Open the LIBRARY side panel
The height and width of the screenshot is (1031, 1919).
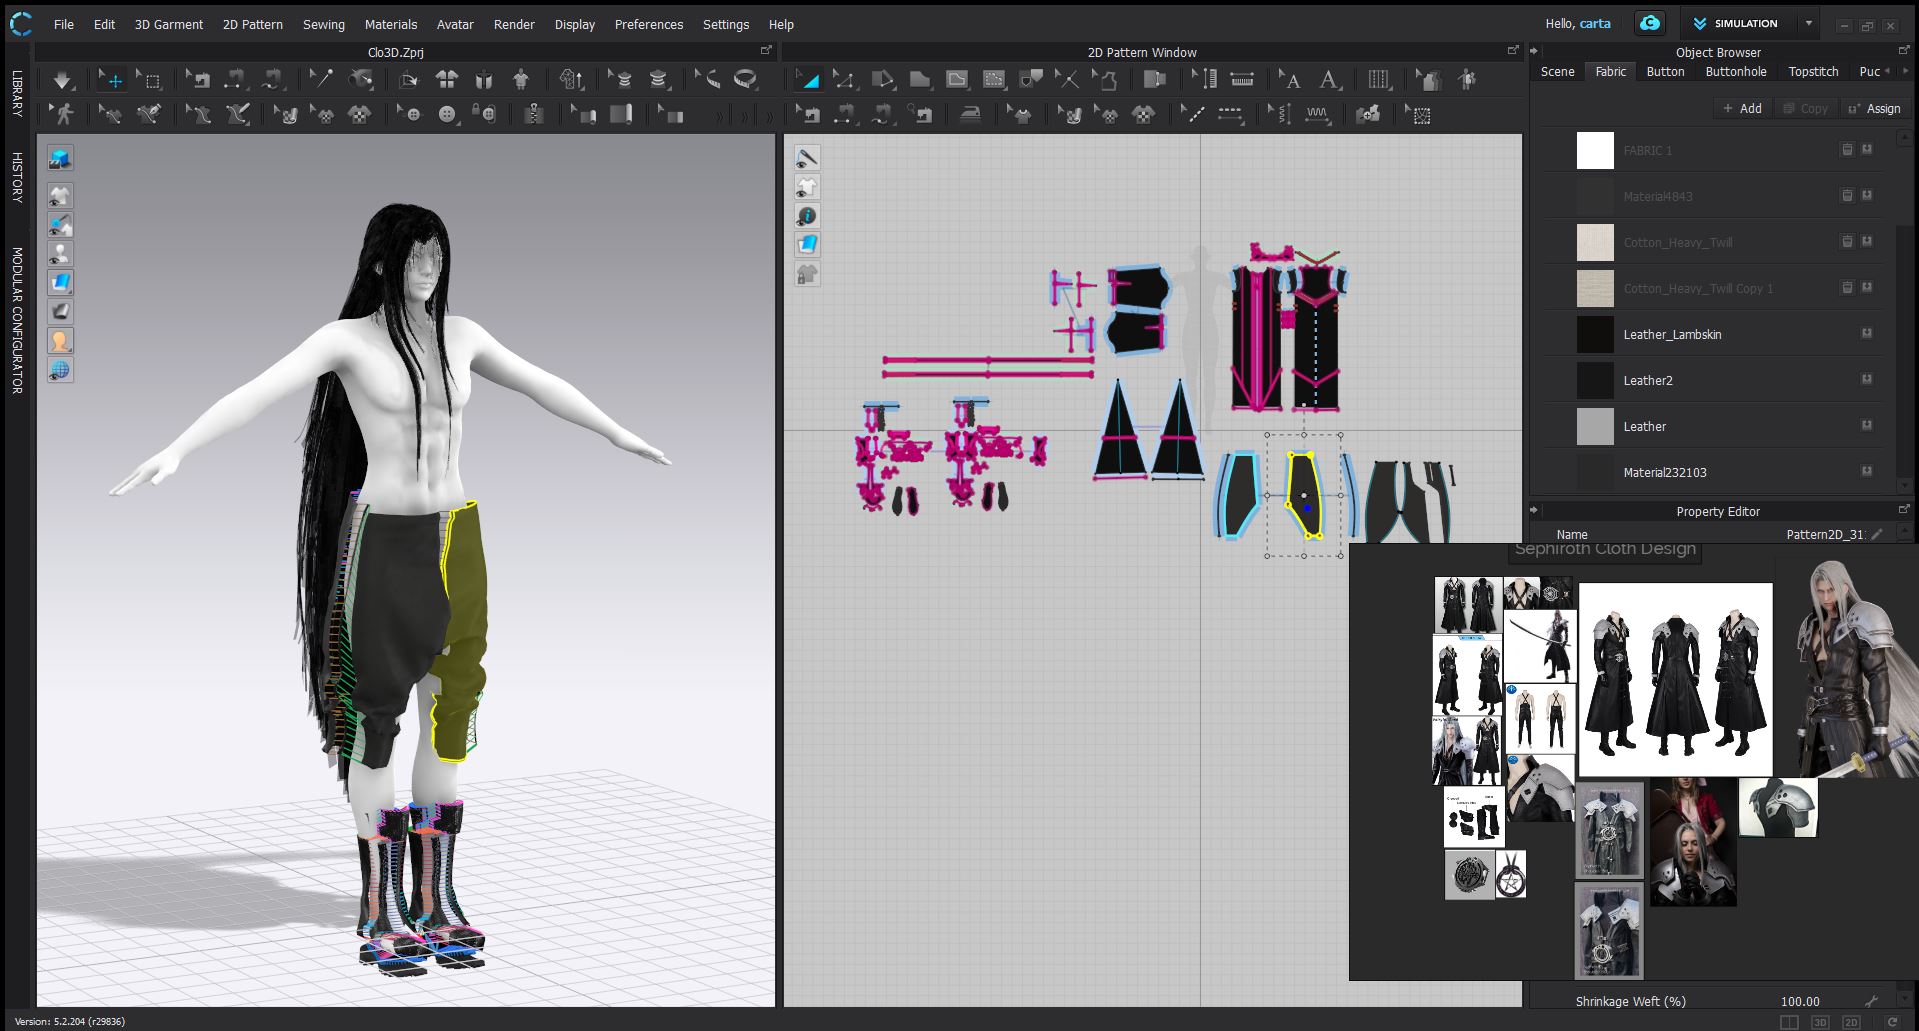pyautogui.click(x=17, y=93)
